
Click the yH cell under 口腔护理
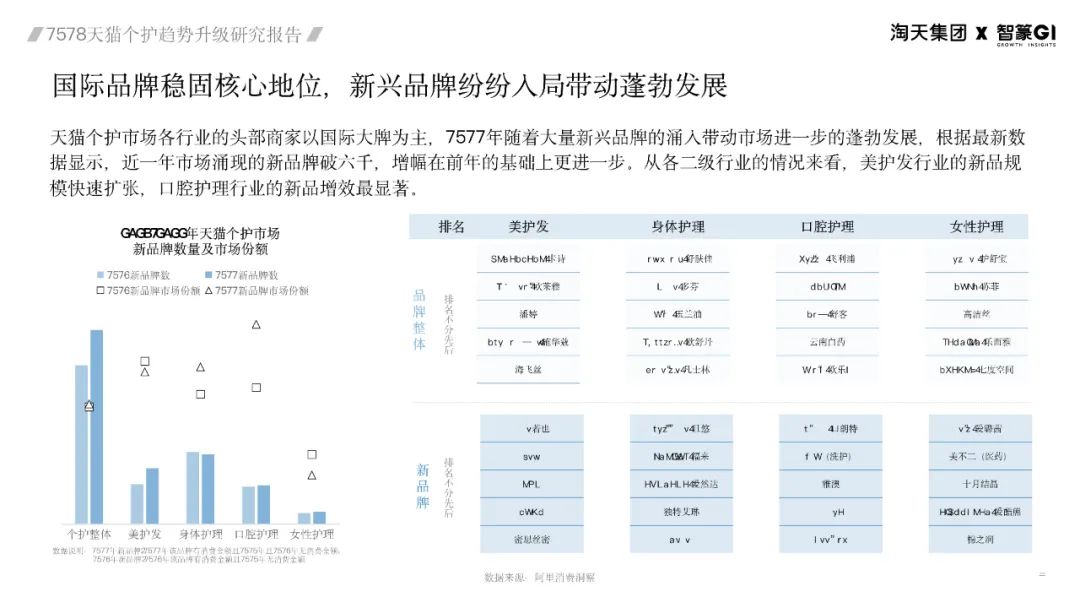(831, 512)
